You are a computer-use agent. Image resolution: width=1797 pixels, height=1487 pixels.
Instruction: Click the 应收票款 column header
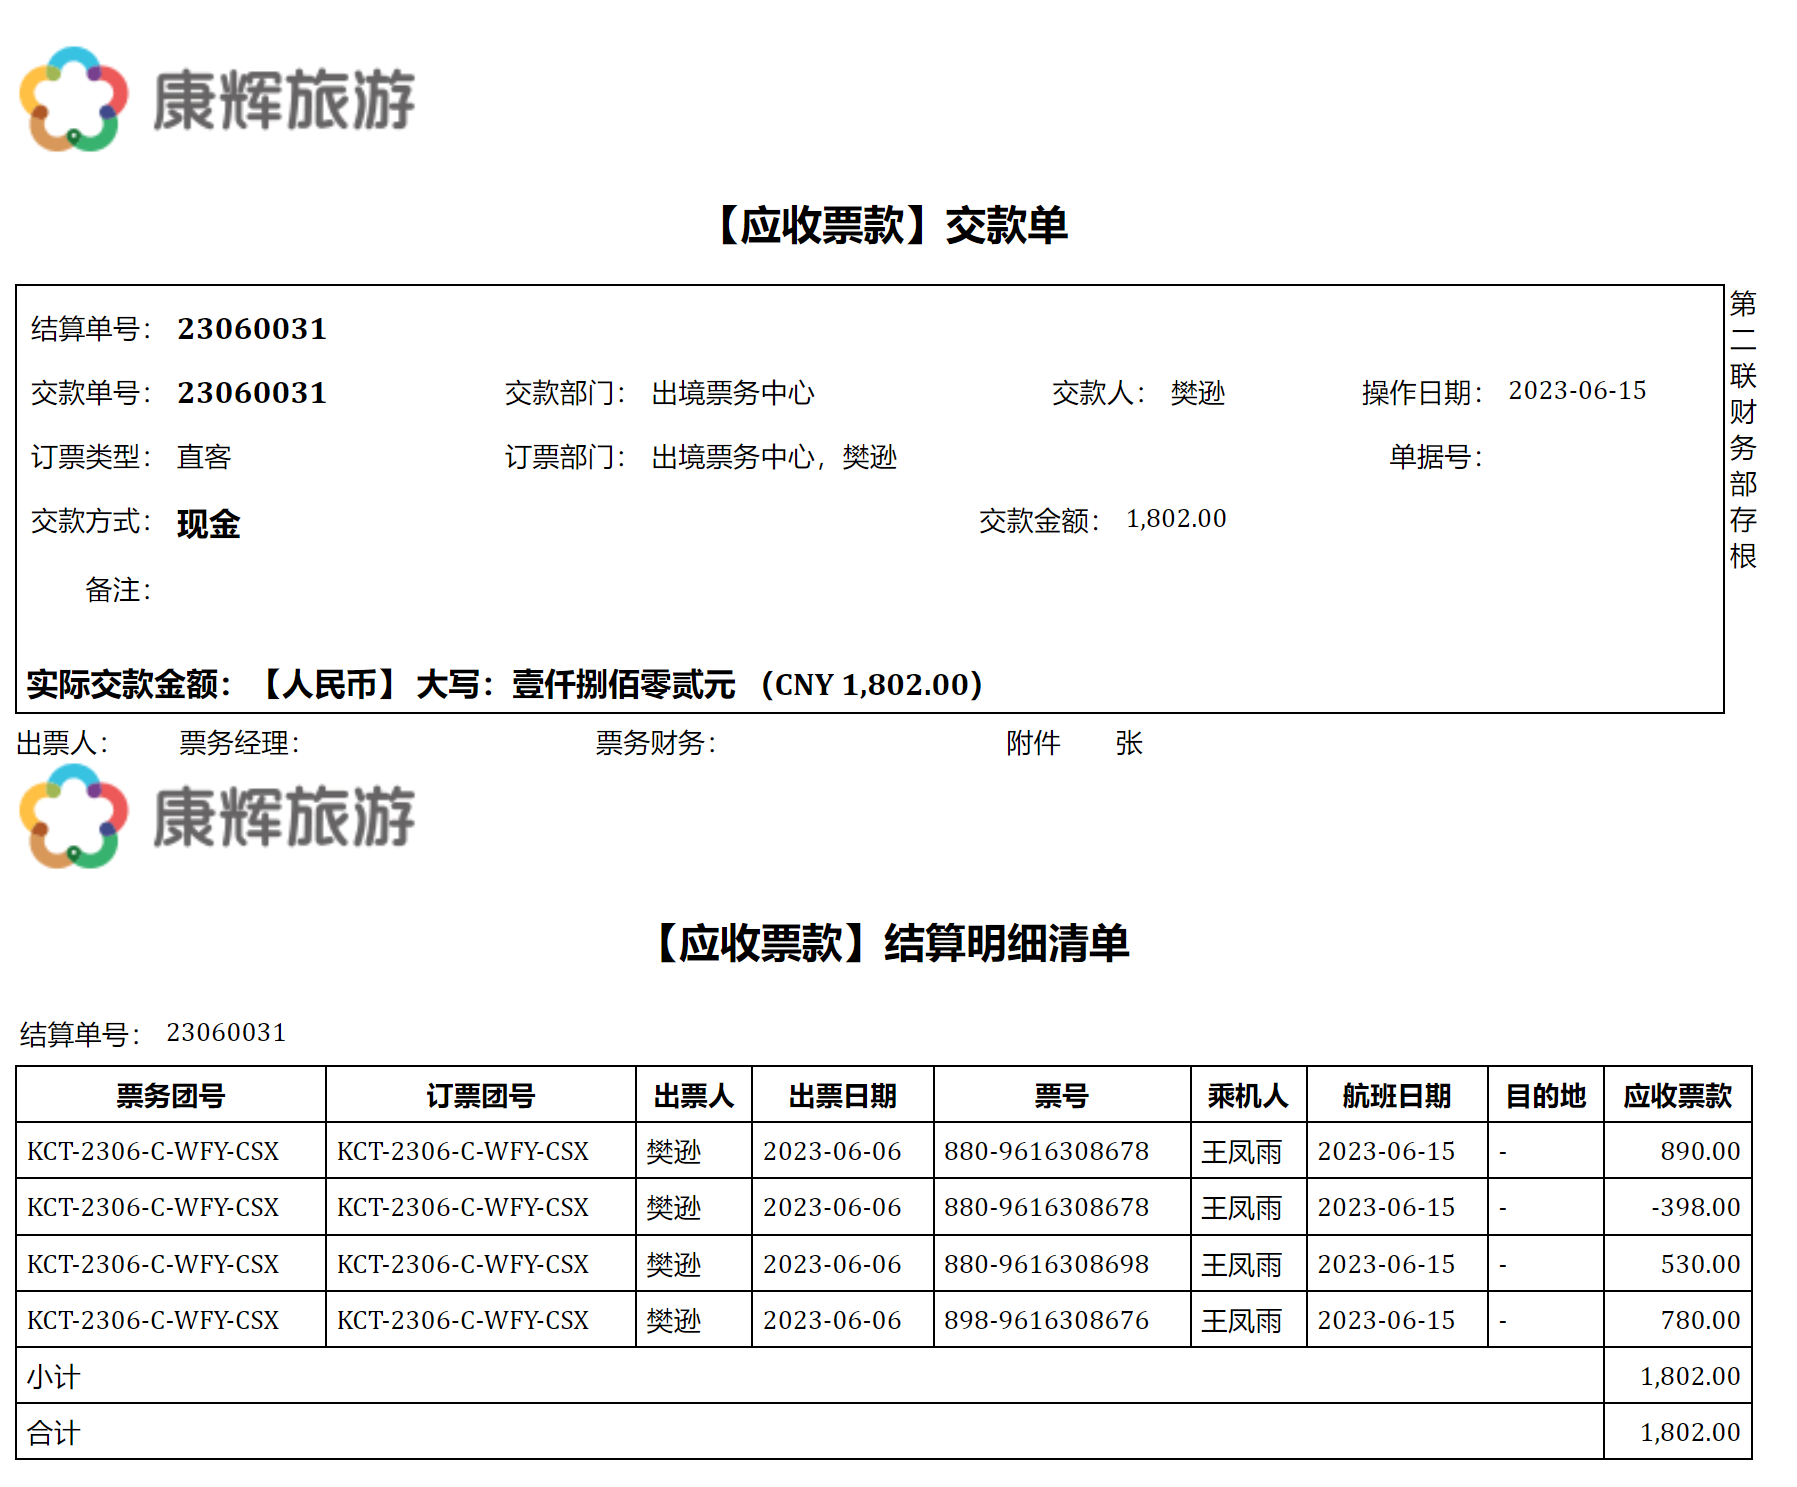pos(1677,1096)
